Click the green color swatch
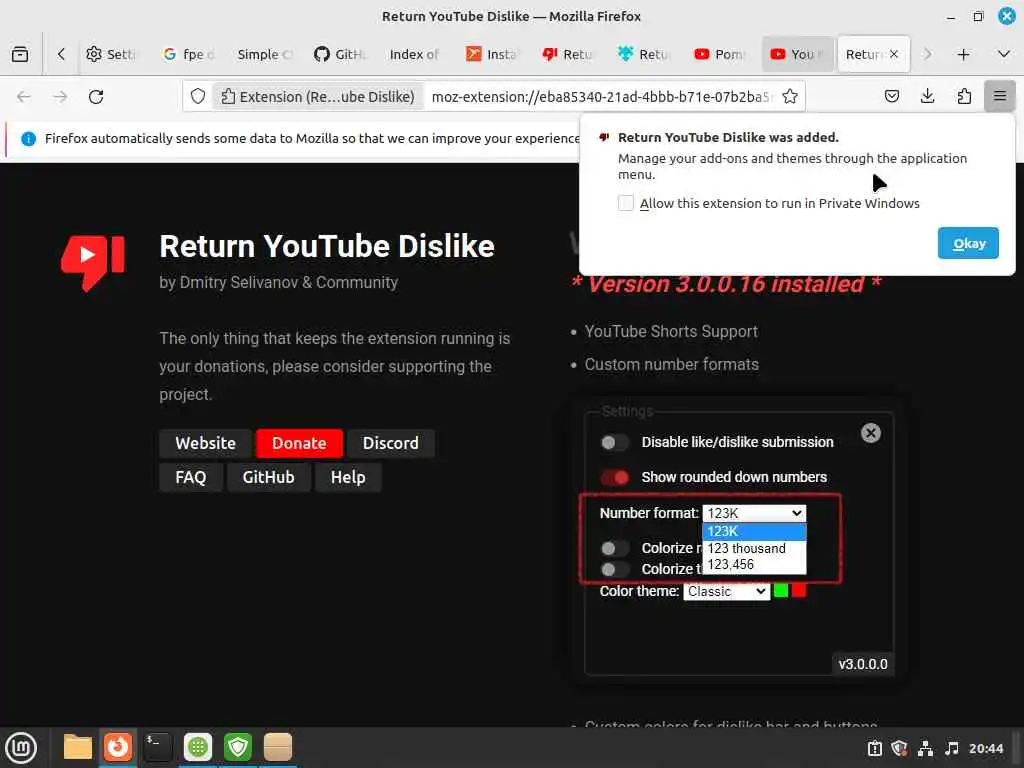The width and height of the screenshot is (1024, 768). [780, 590]
